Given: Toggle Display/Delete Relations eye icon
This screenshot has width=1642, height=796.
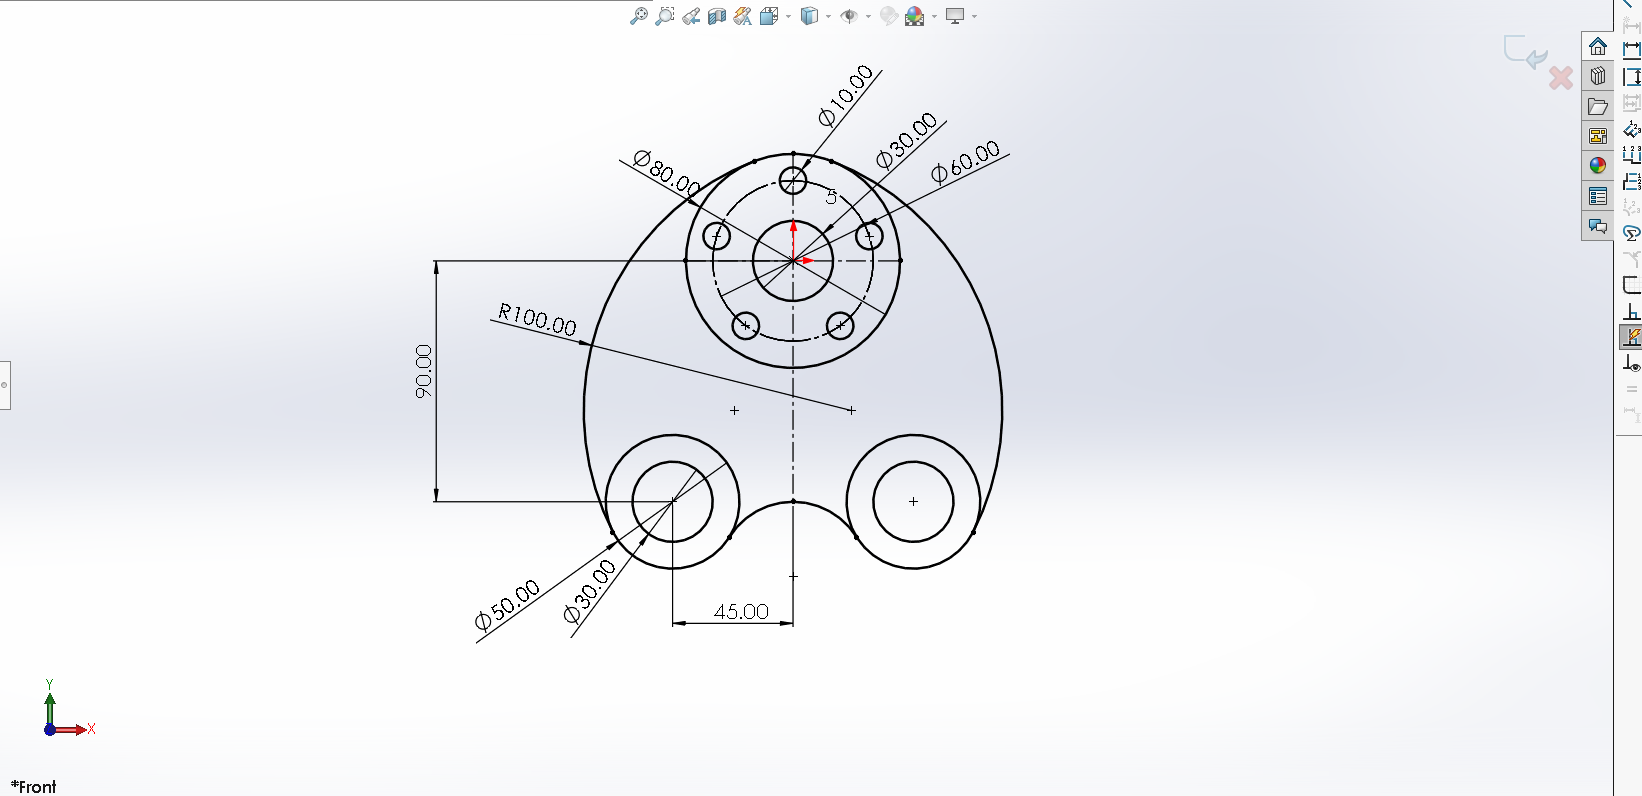Looking at the screenshot, I should [x=1631, y=364].
